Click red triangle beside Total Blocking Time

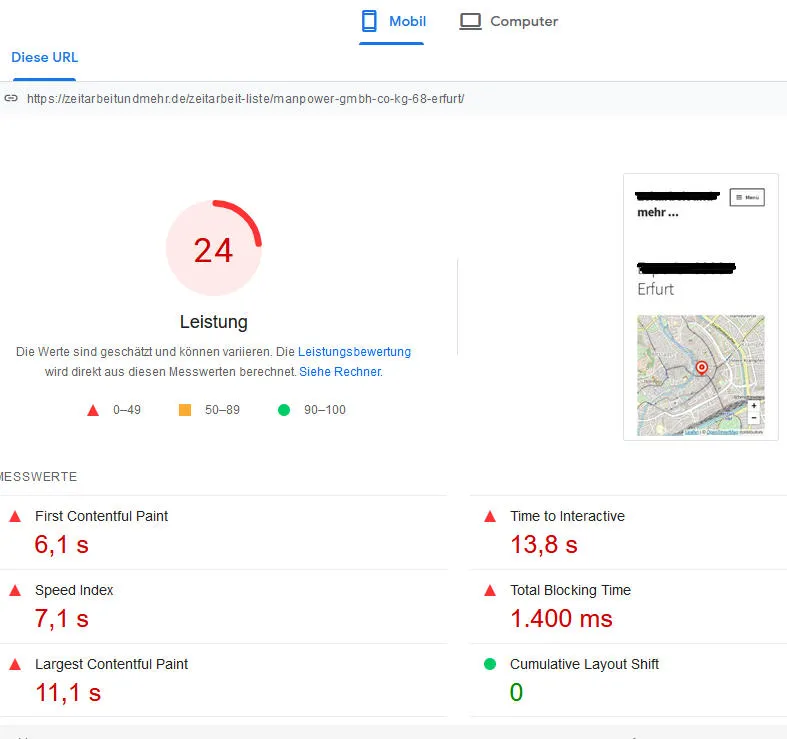point(490,590)
